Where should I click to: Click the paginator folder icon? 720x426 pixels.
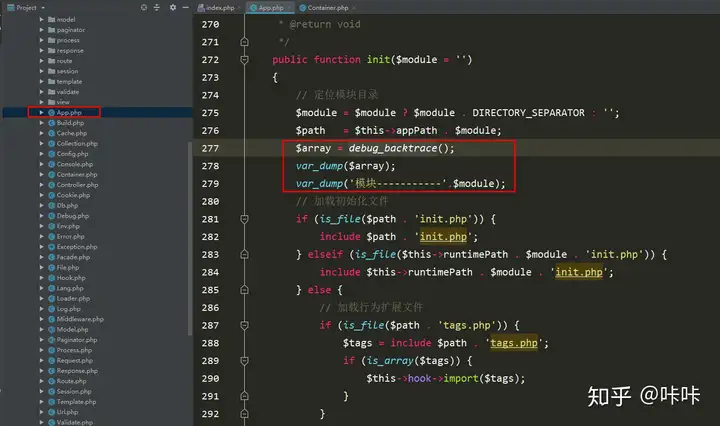pyautogui.click(x=51, y=30)
